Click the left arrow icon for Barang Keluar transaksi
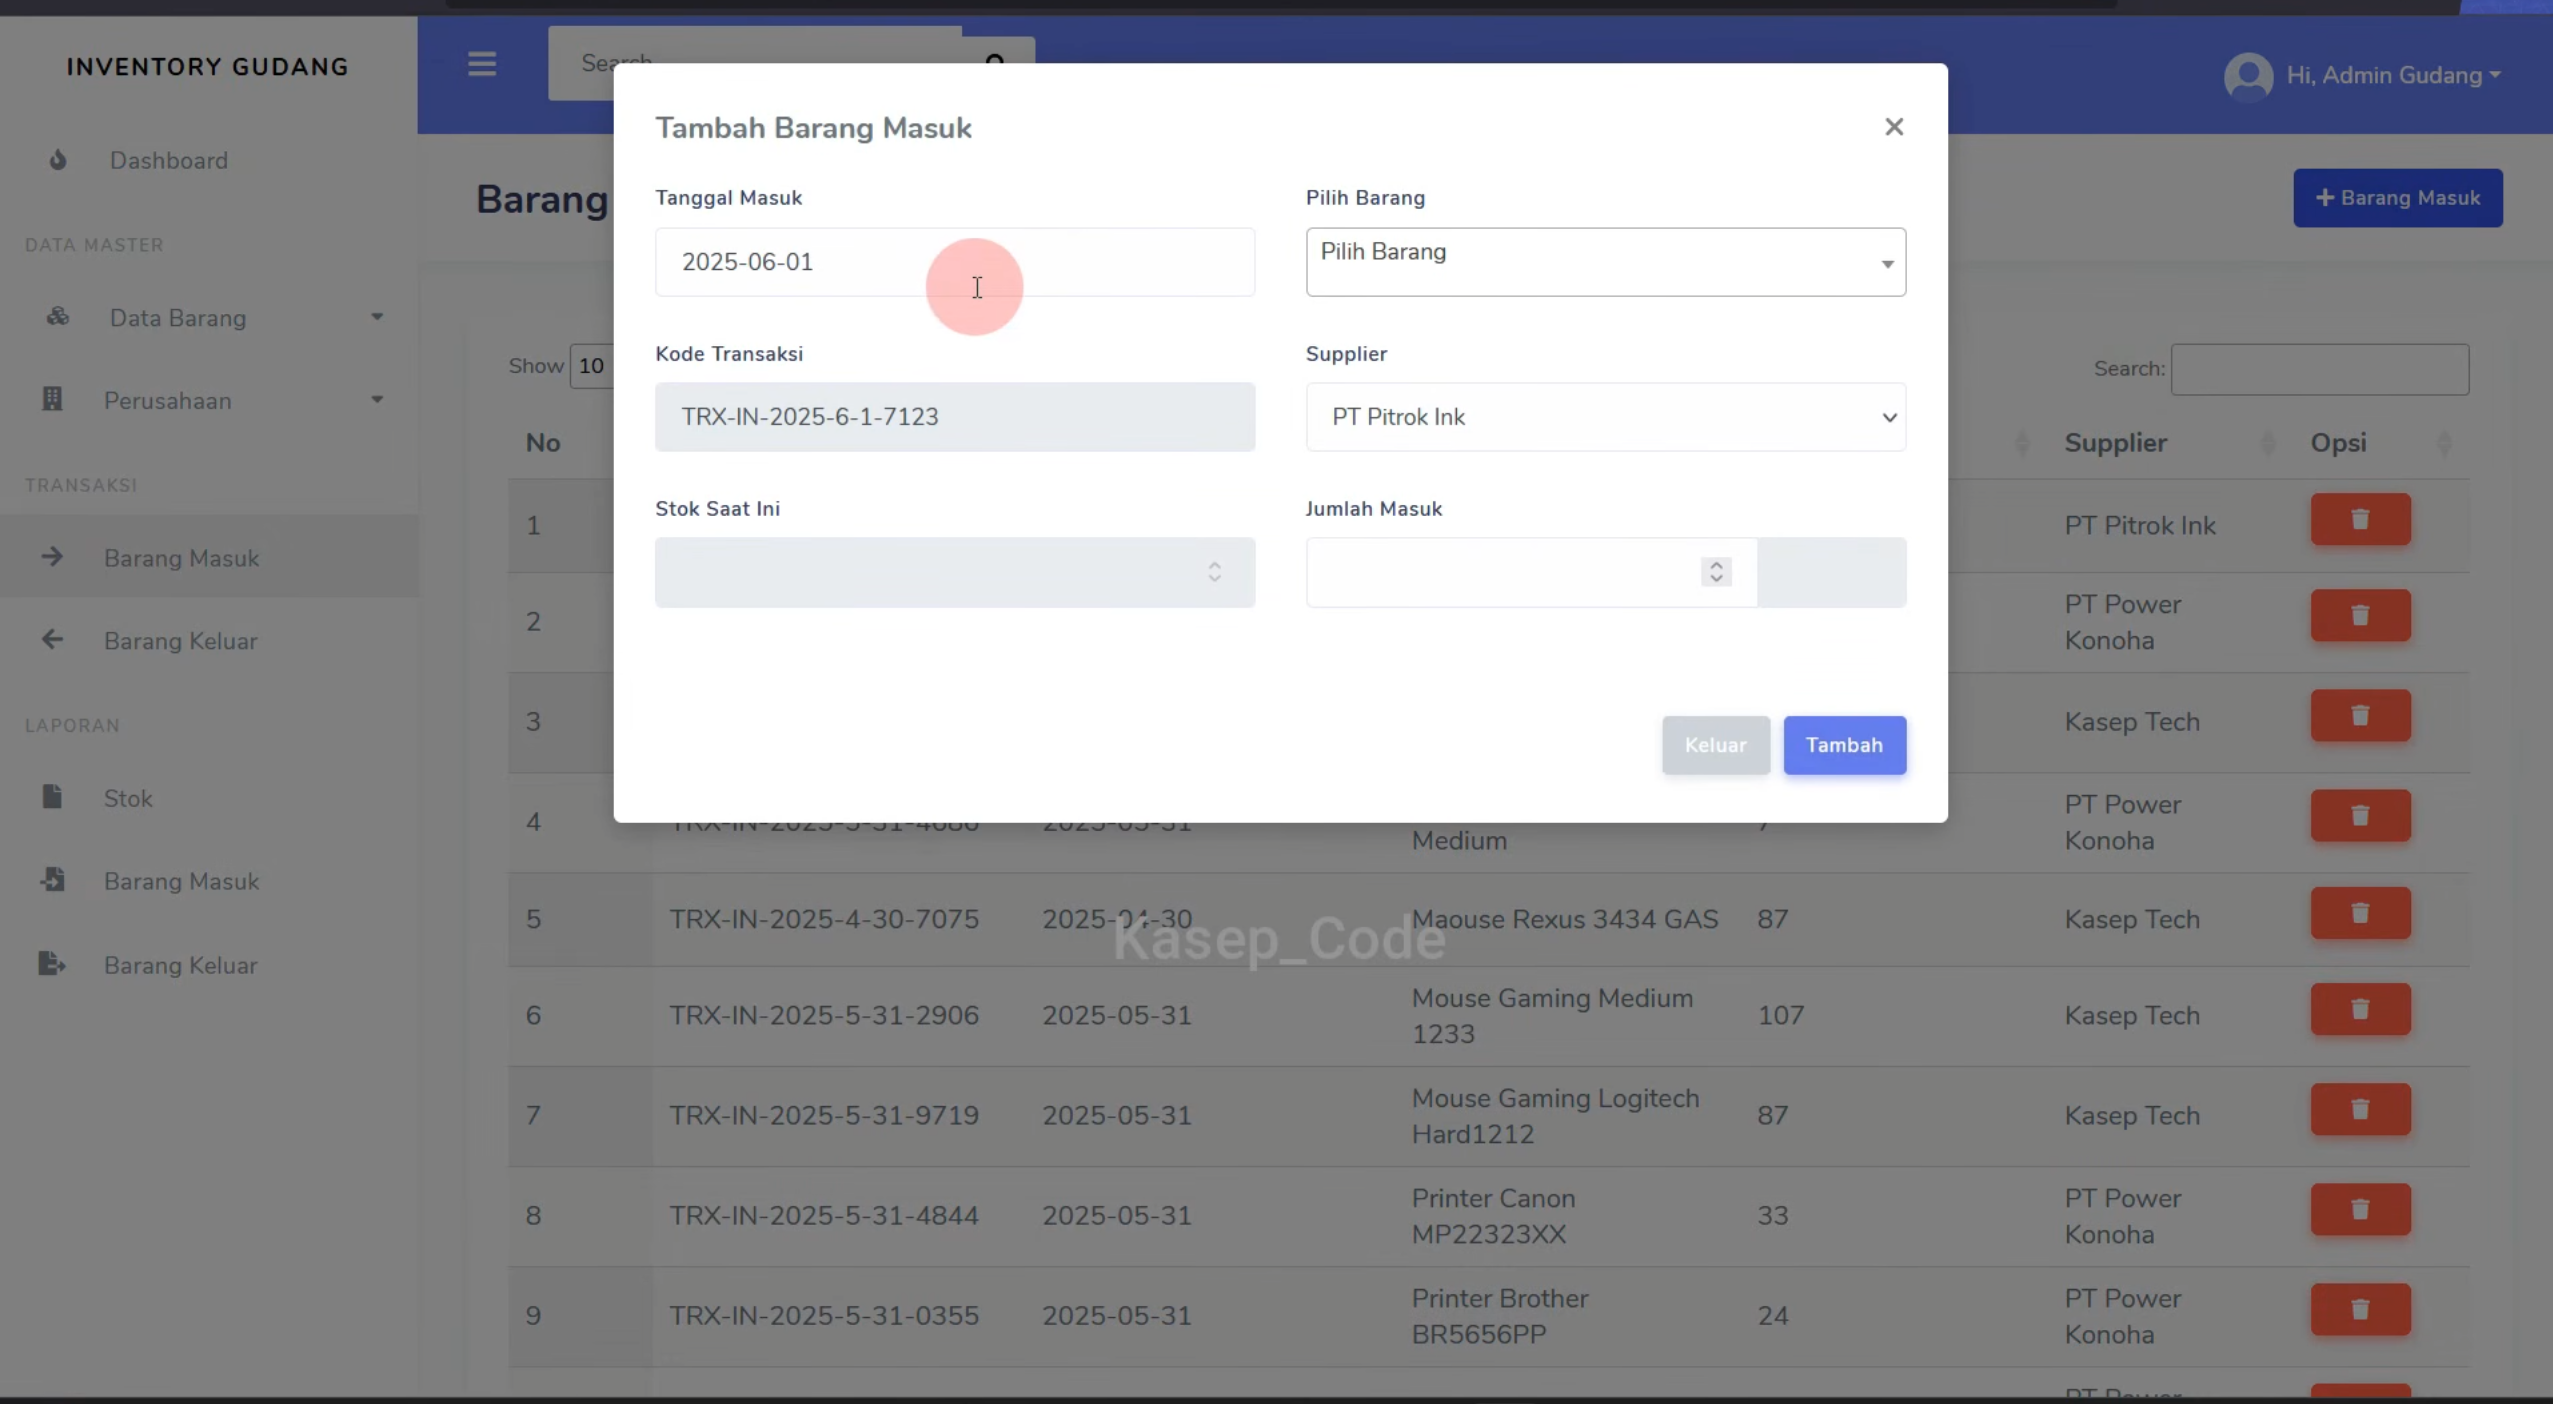This screenshot has height=1404, width=2553. [52, 640]
